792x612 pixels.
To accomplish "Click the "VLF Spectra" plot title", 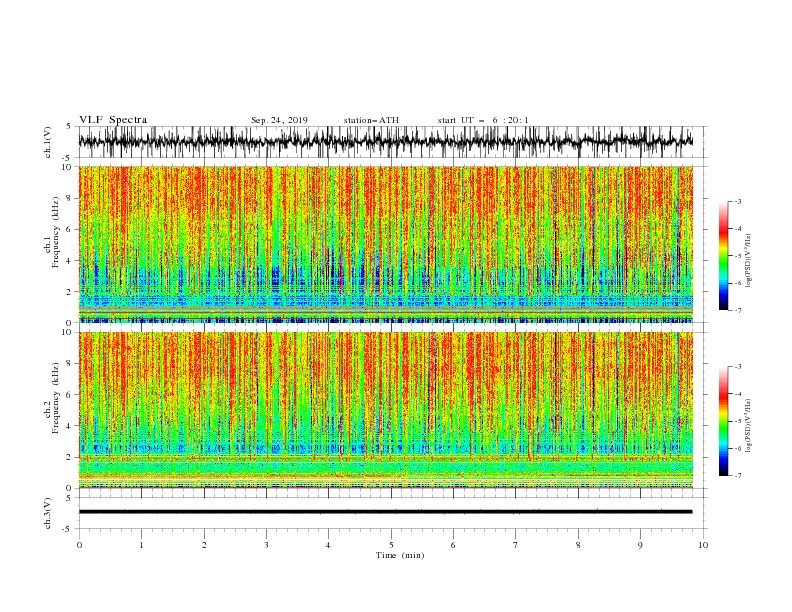I will point(113,120).
